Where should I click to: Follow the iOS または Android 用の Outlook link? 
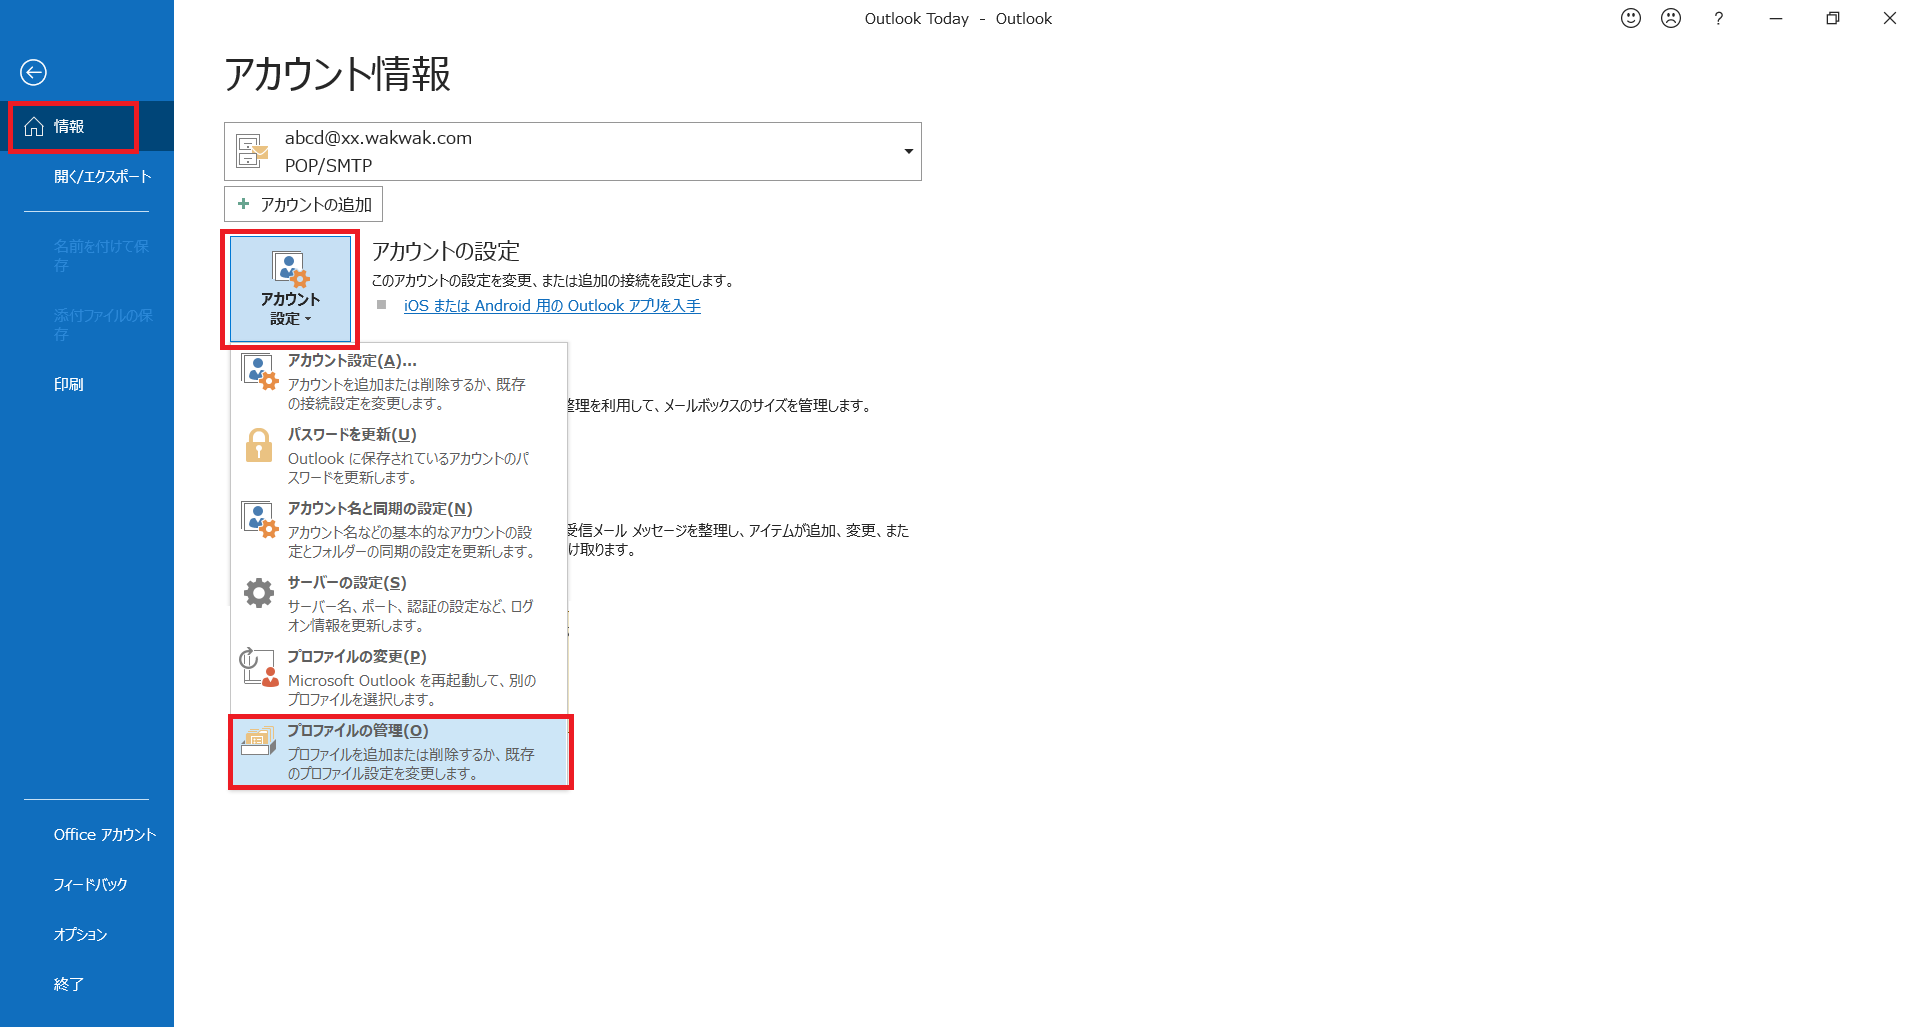pos(552,305)
